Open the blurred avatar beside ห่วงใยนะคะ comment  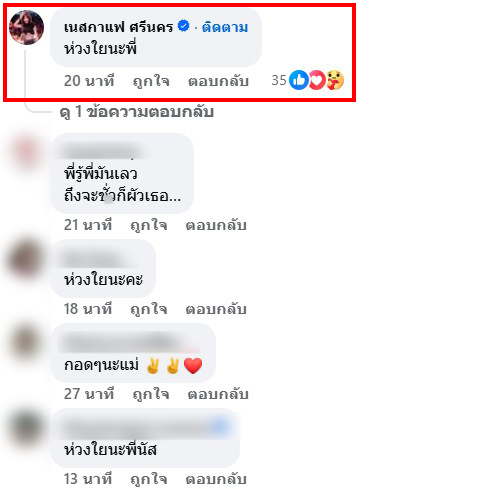point(26,259)
